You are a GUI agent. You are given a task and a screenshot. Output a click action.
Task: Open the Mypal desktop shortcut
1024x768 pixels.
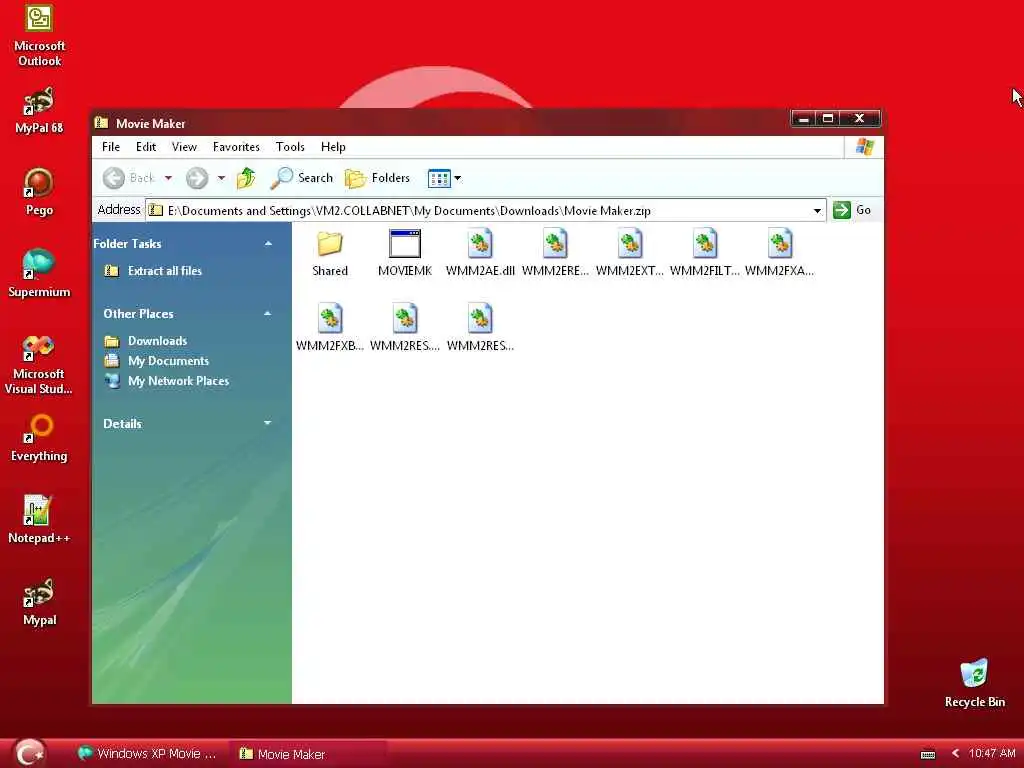[39, 602]
